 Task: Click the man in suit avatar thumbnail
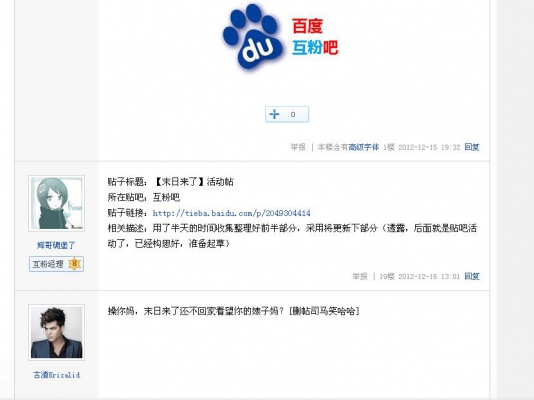[x=57, y=332]
